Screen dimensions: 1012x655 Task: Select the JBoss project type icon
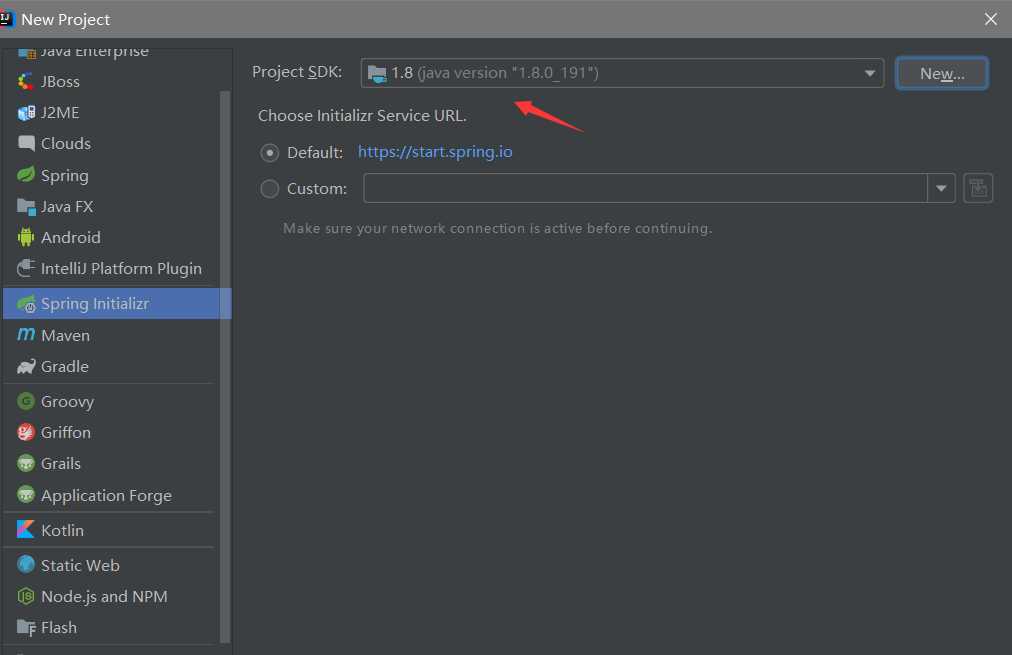pos(26,81)
